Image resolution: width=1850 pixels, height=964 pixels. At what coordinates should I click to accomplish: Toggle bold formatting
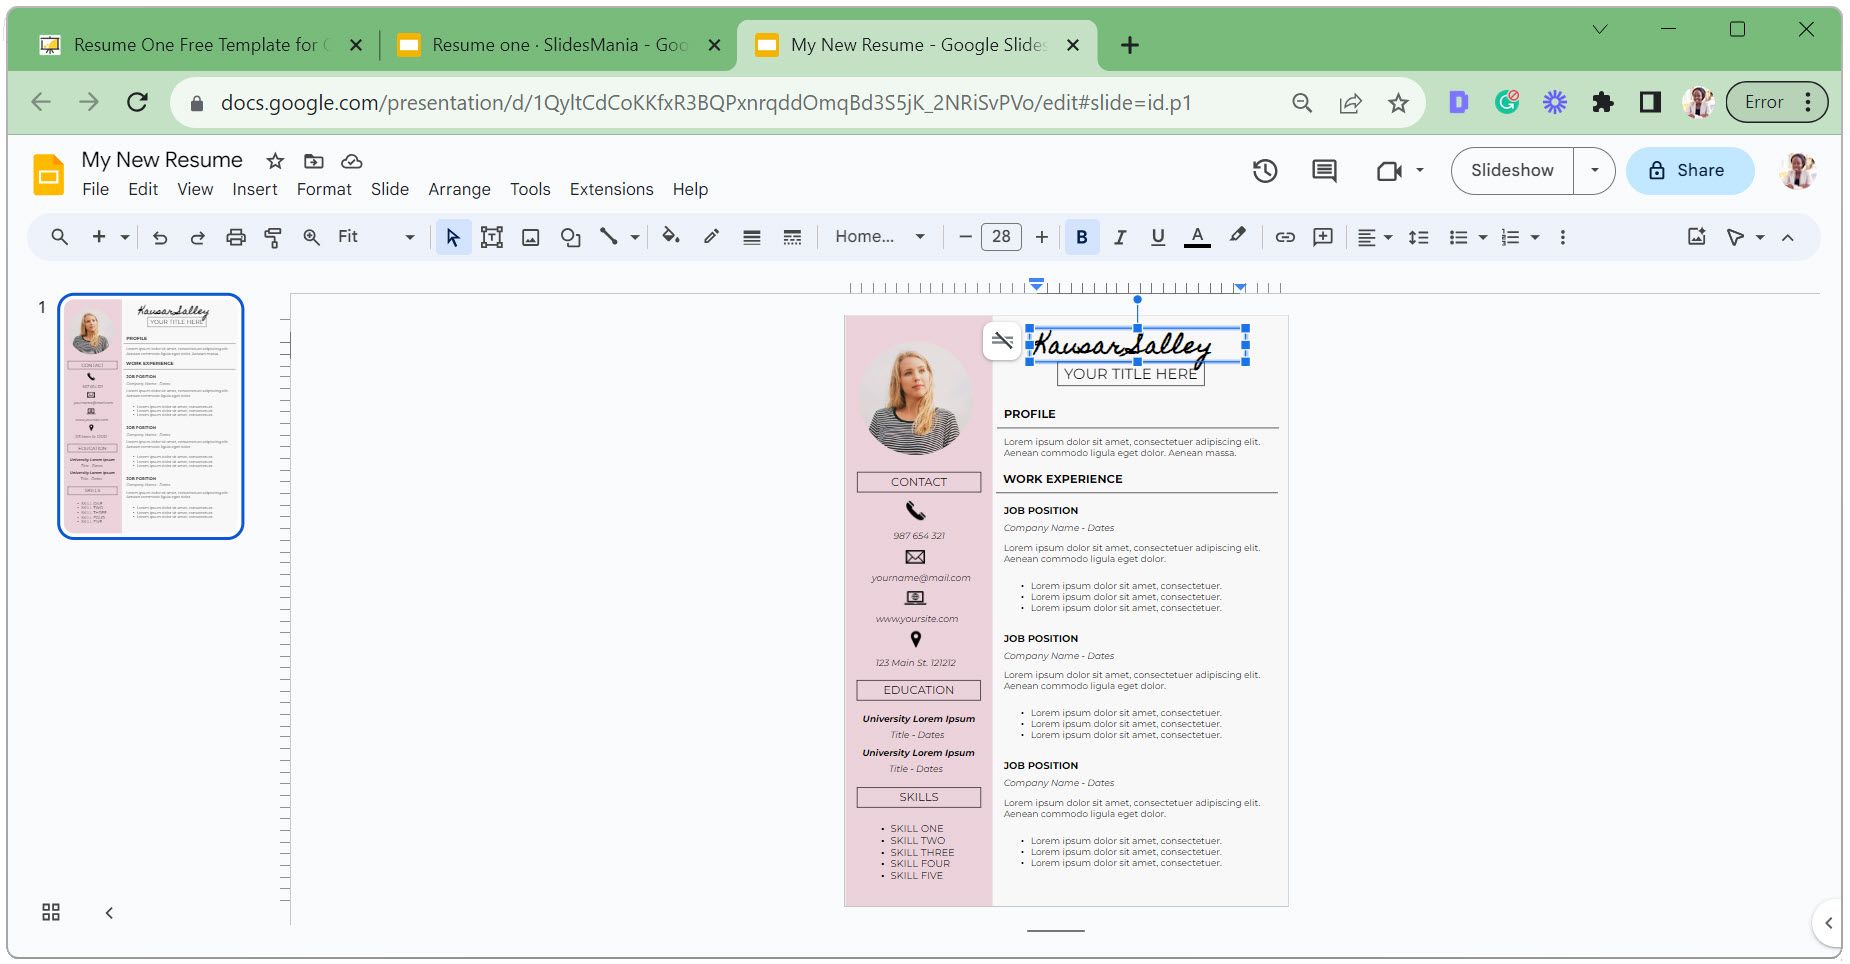pos(1081,237)
